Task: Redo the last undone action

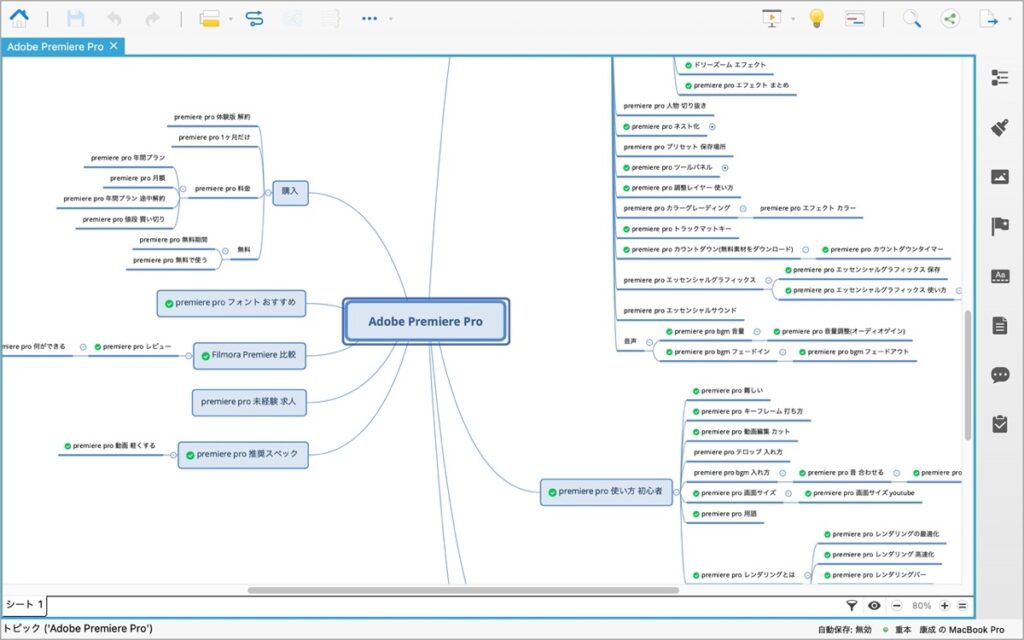Action: click(x=152, y=19)
